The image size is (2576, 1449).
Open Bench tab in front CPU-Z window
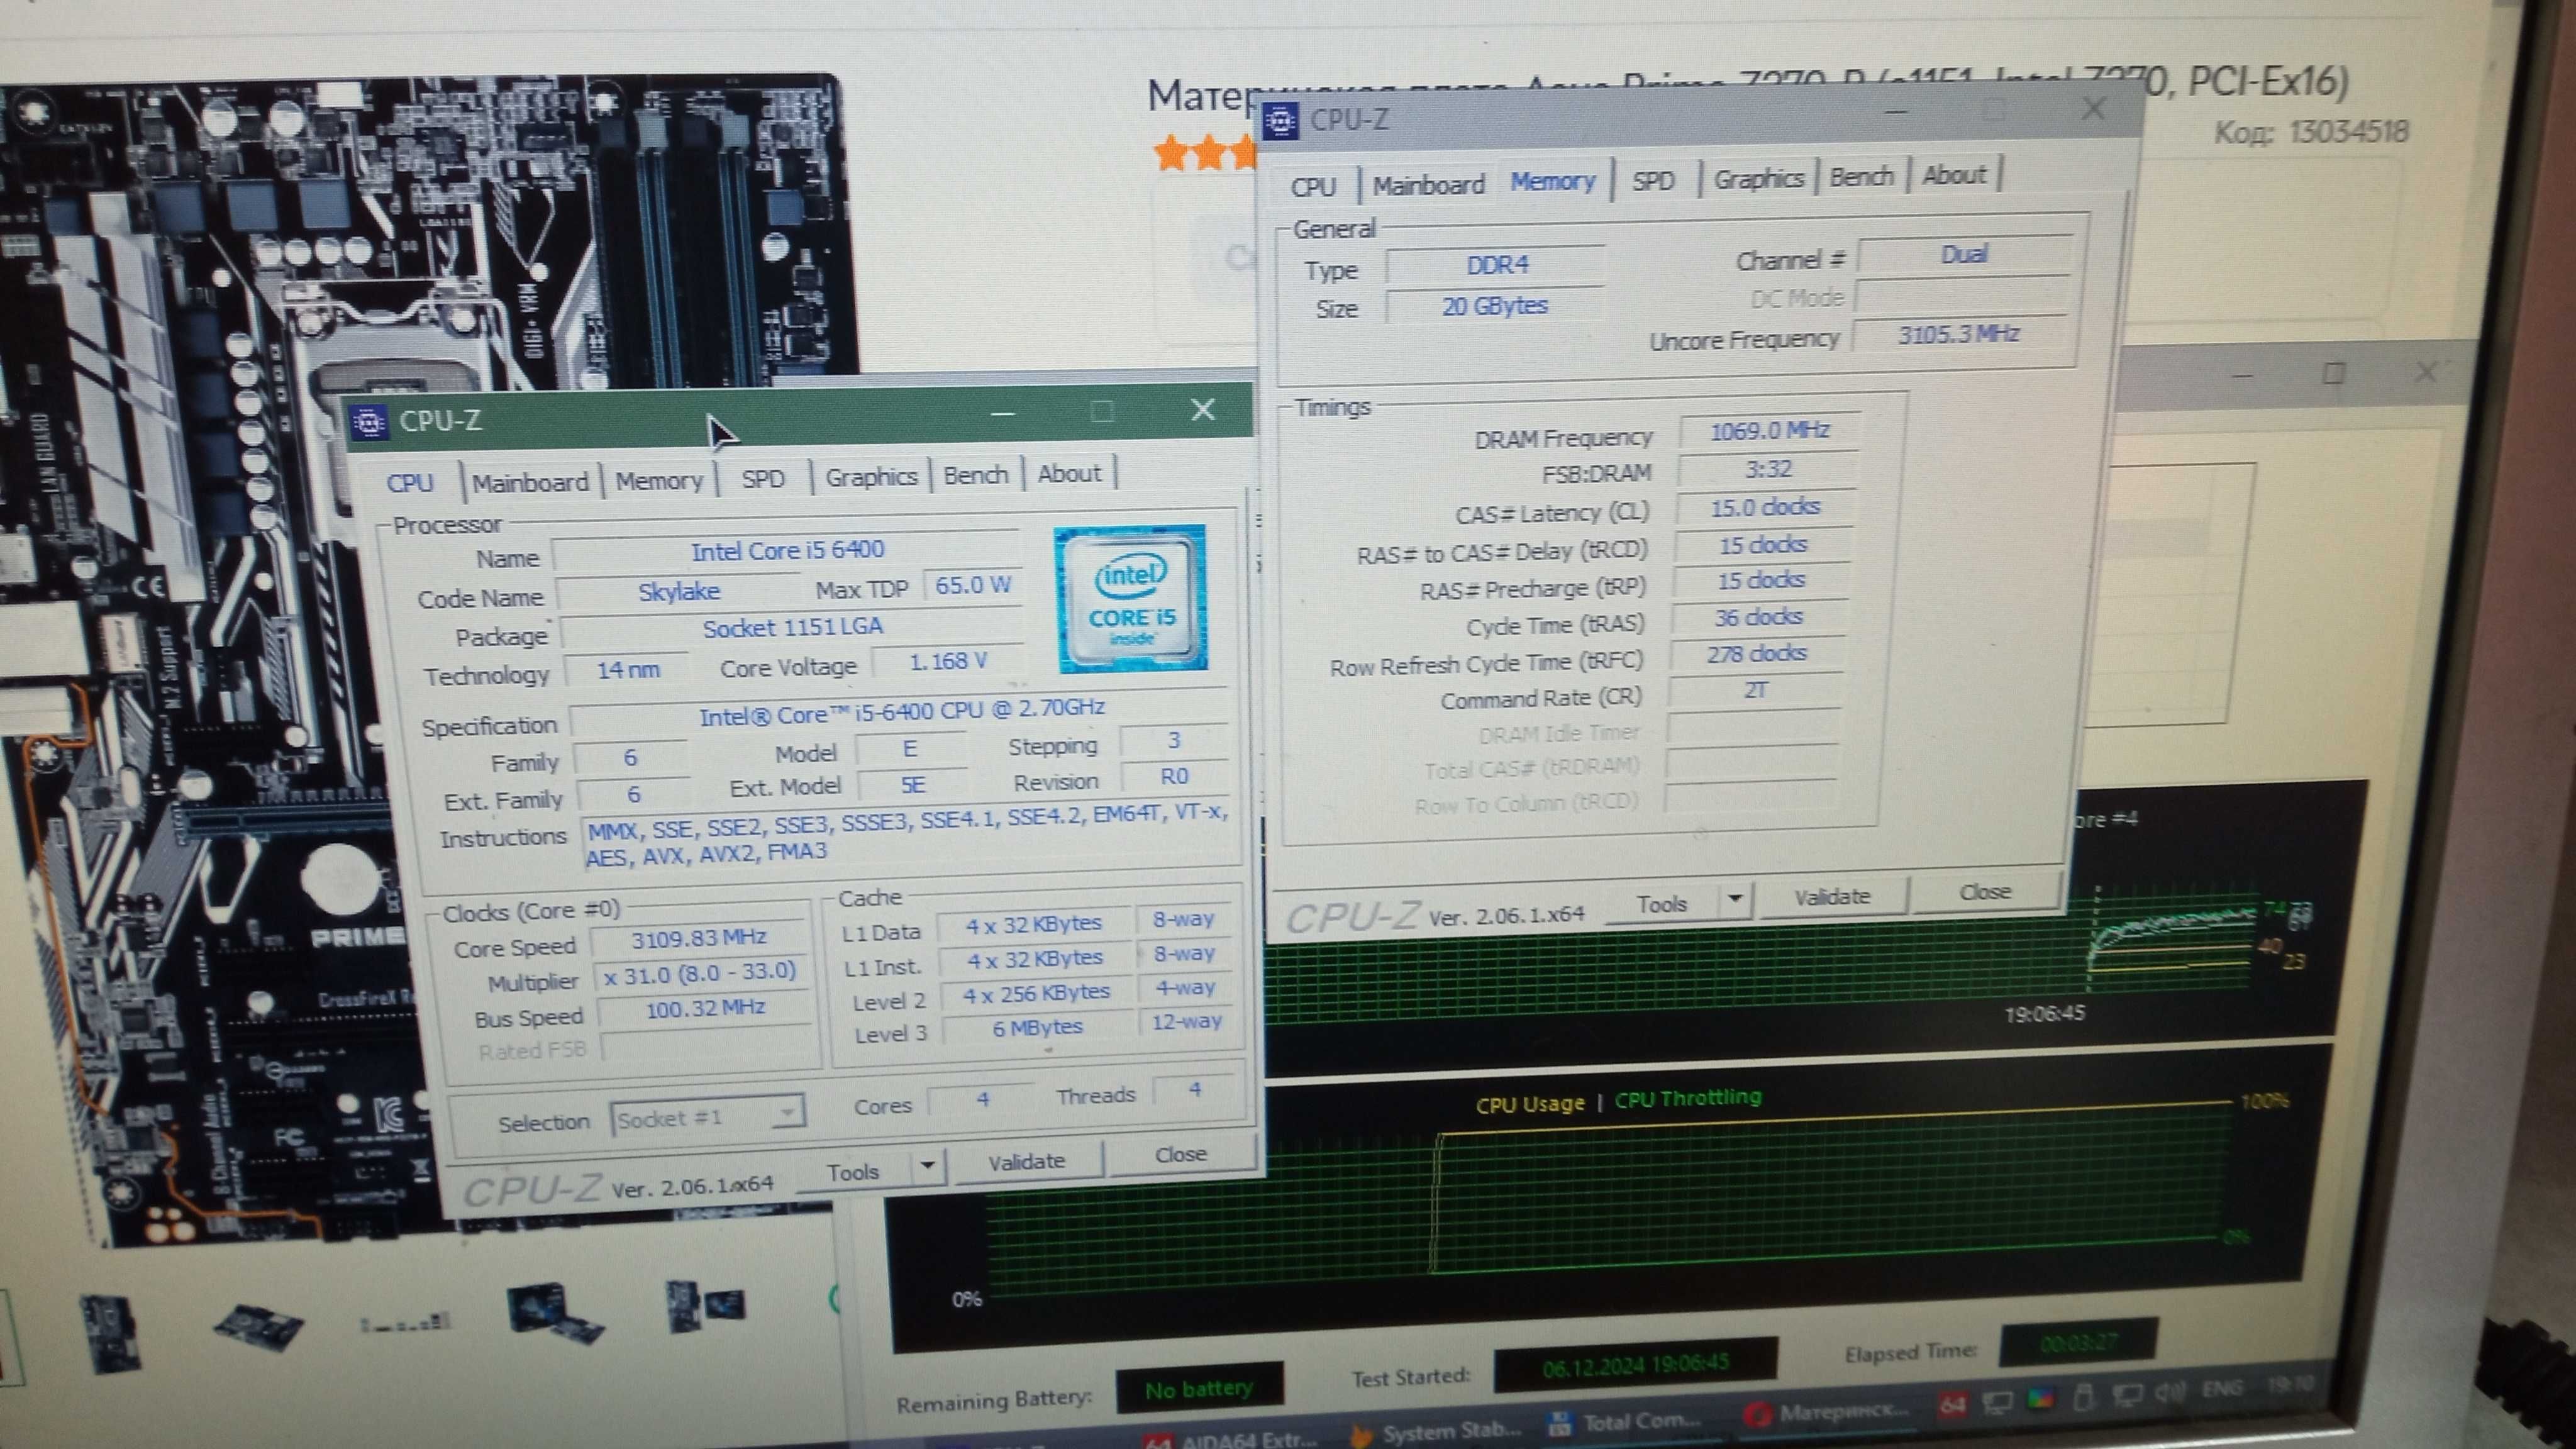pyautogui.click(x=976, y=475)
